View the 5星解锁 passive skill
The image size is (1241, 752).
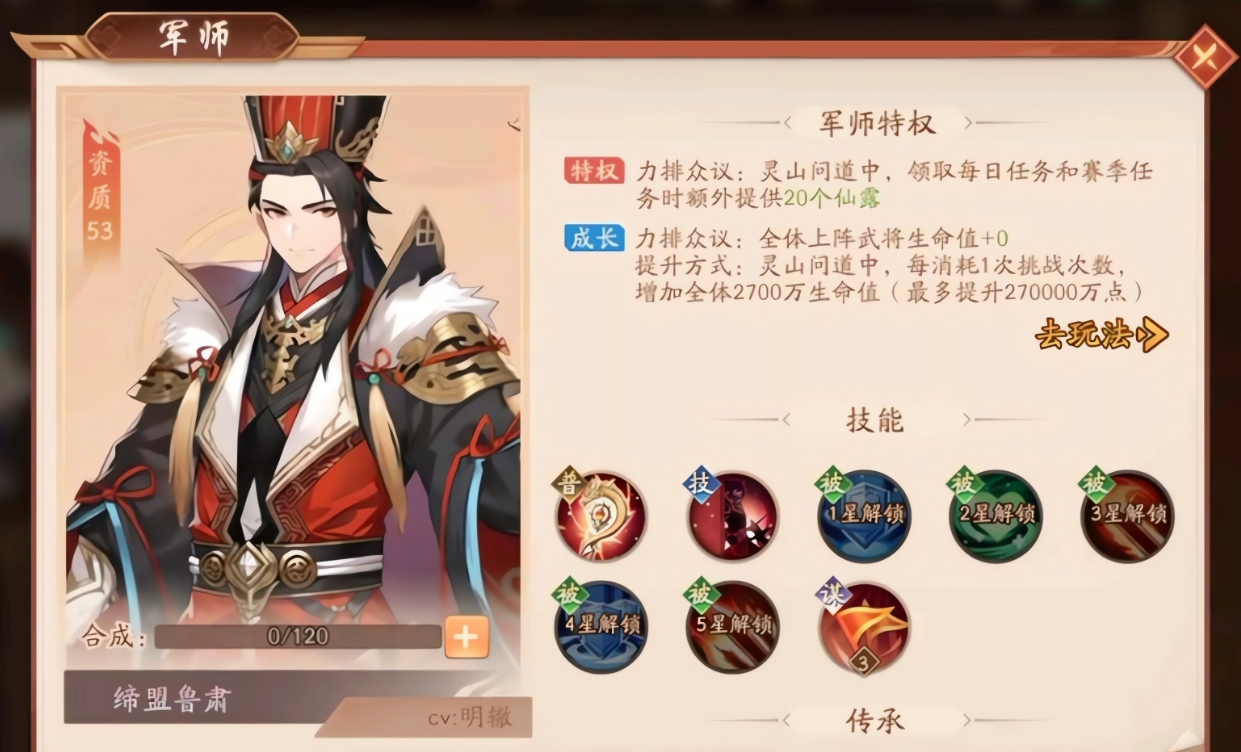coord(733,626)
